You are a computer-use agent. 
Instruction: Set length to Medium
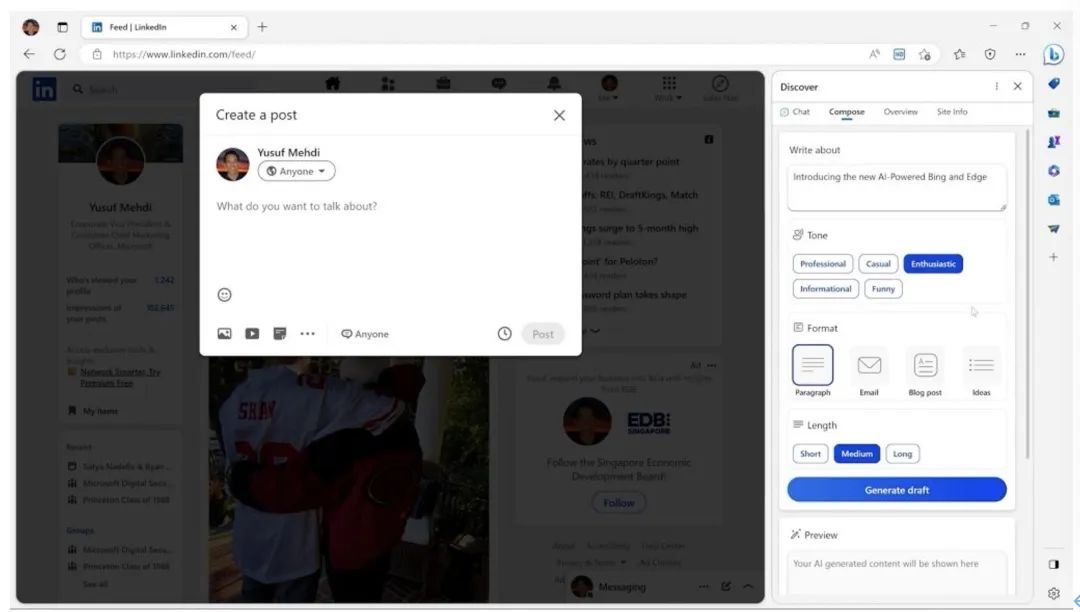coord(857,454)
